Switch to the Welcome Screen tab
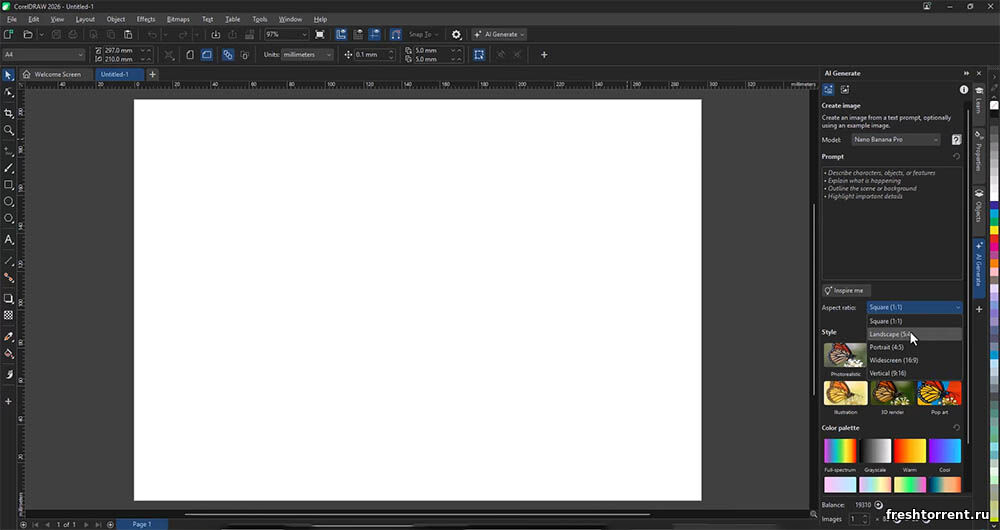Viewport: 1000px width, 530px height. coord(57,74)
